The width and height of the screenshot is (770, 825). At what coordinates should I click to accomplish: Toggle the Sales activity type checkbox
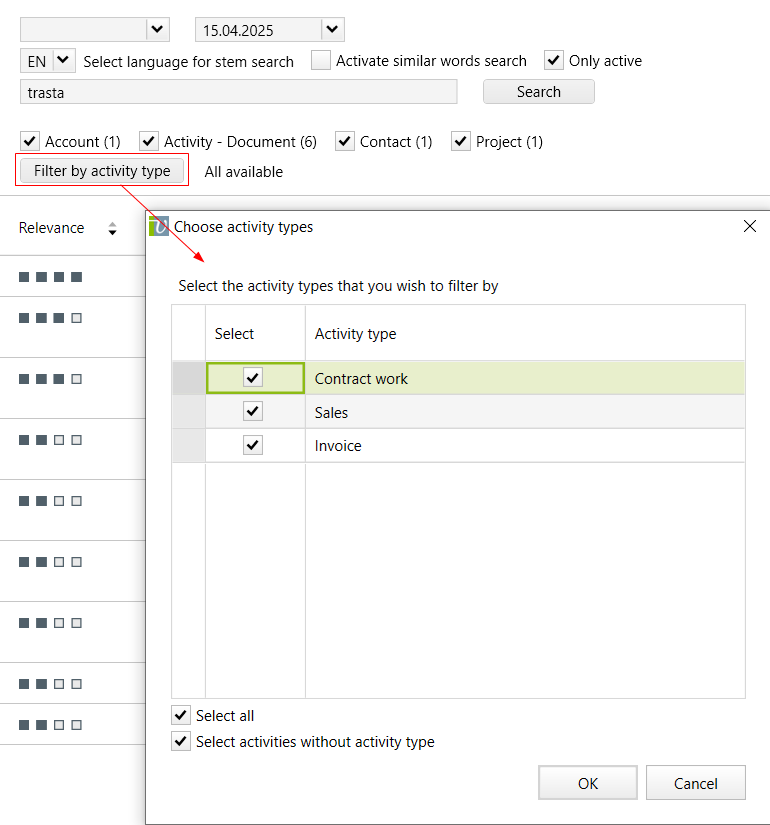point(254,412)
